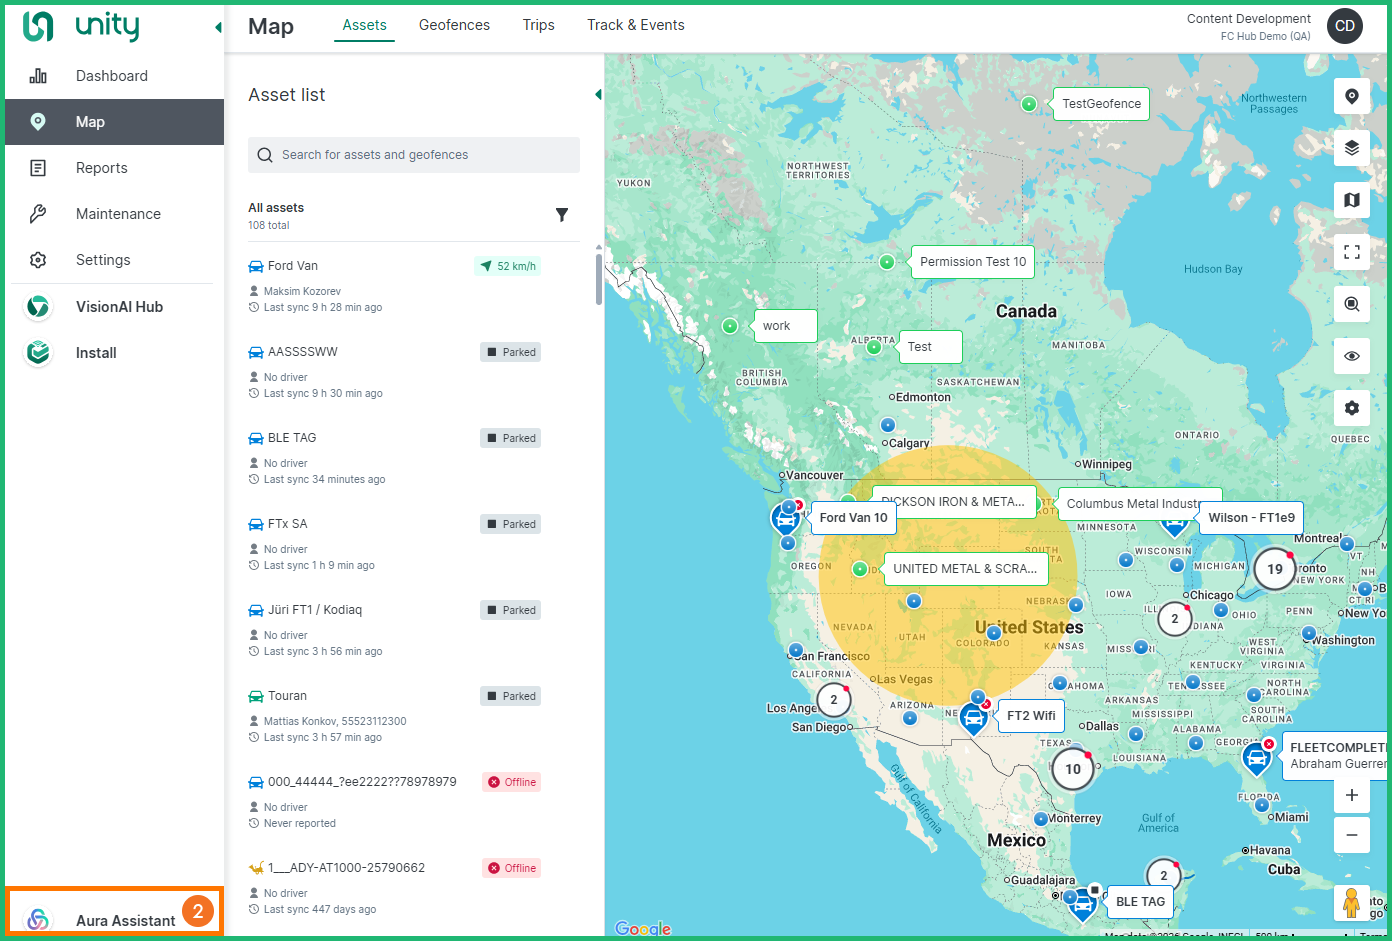Go to Reports in sidebar
The width and height of the screenshot is (1392, 941).
(x=102, y=168)
